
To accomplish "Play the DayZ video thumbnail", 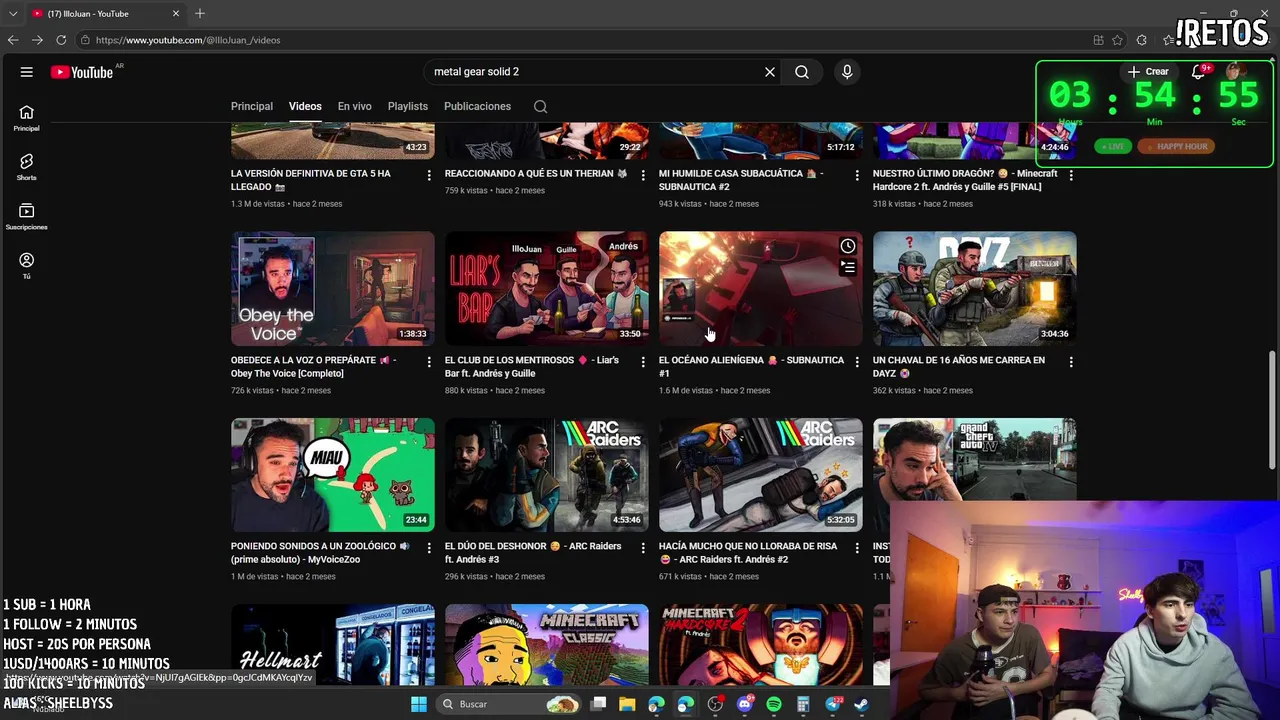I will tap(975, 289).
